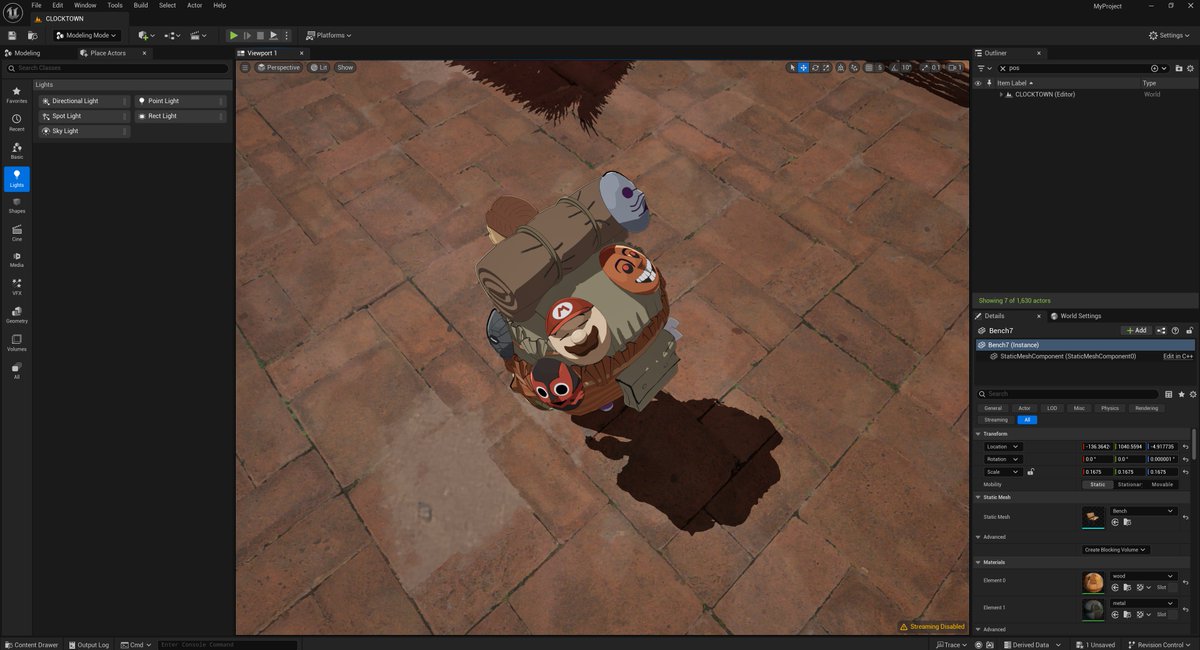The width and height of the screenshot is (1200, 650).
Task: Select the Basic actors category
Action: click(x=17, y=151)
